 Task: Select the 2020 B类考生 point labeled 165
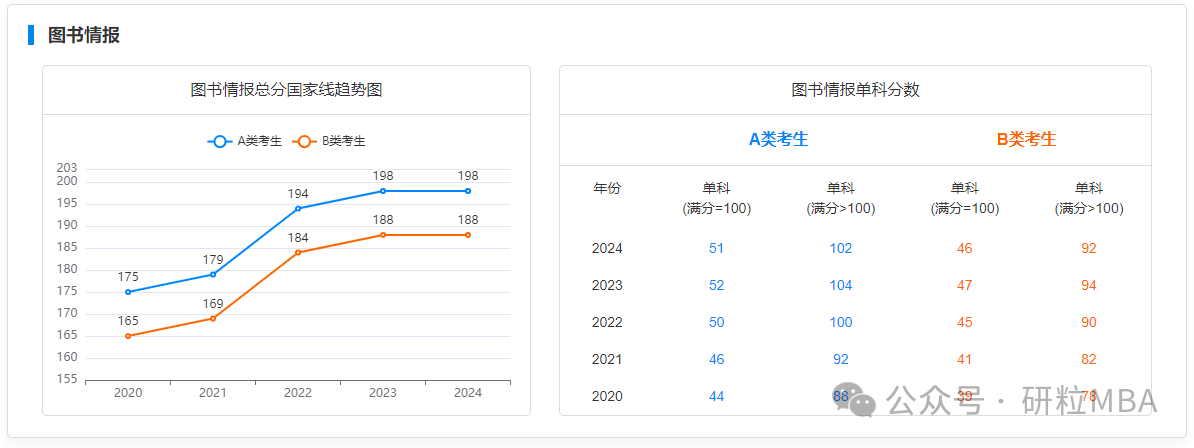tap(128, 336)
